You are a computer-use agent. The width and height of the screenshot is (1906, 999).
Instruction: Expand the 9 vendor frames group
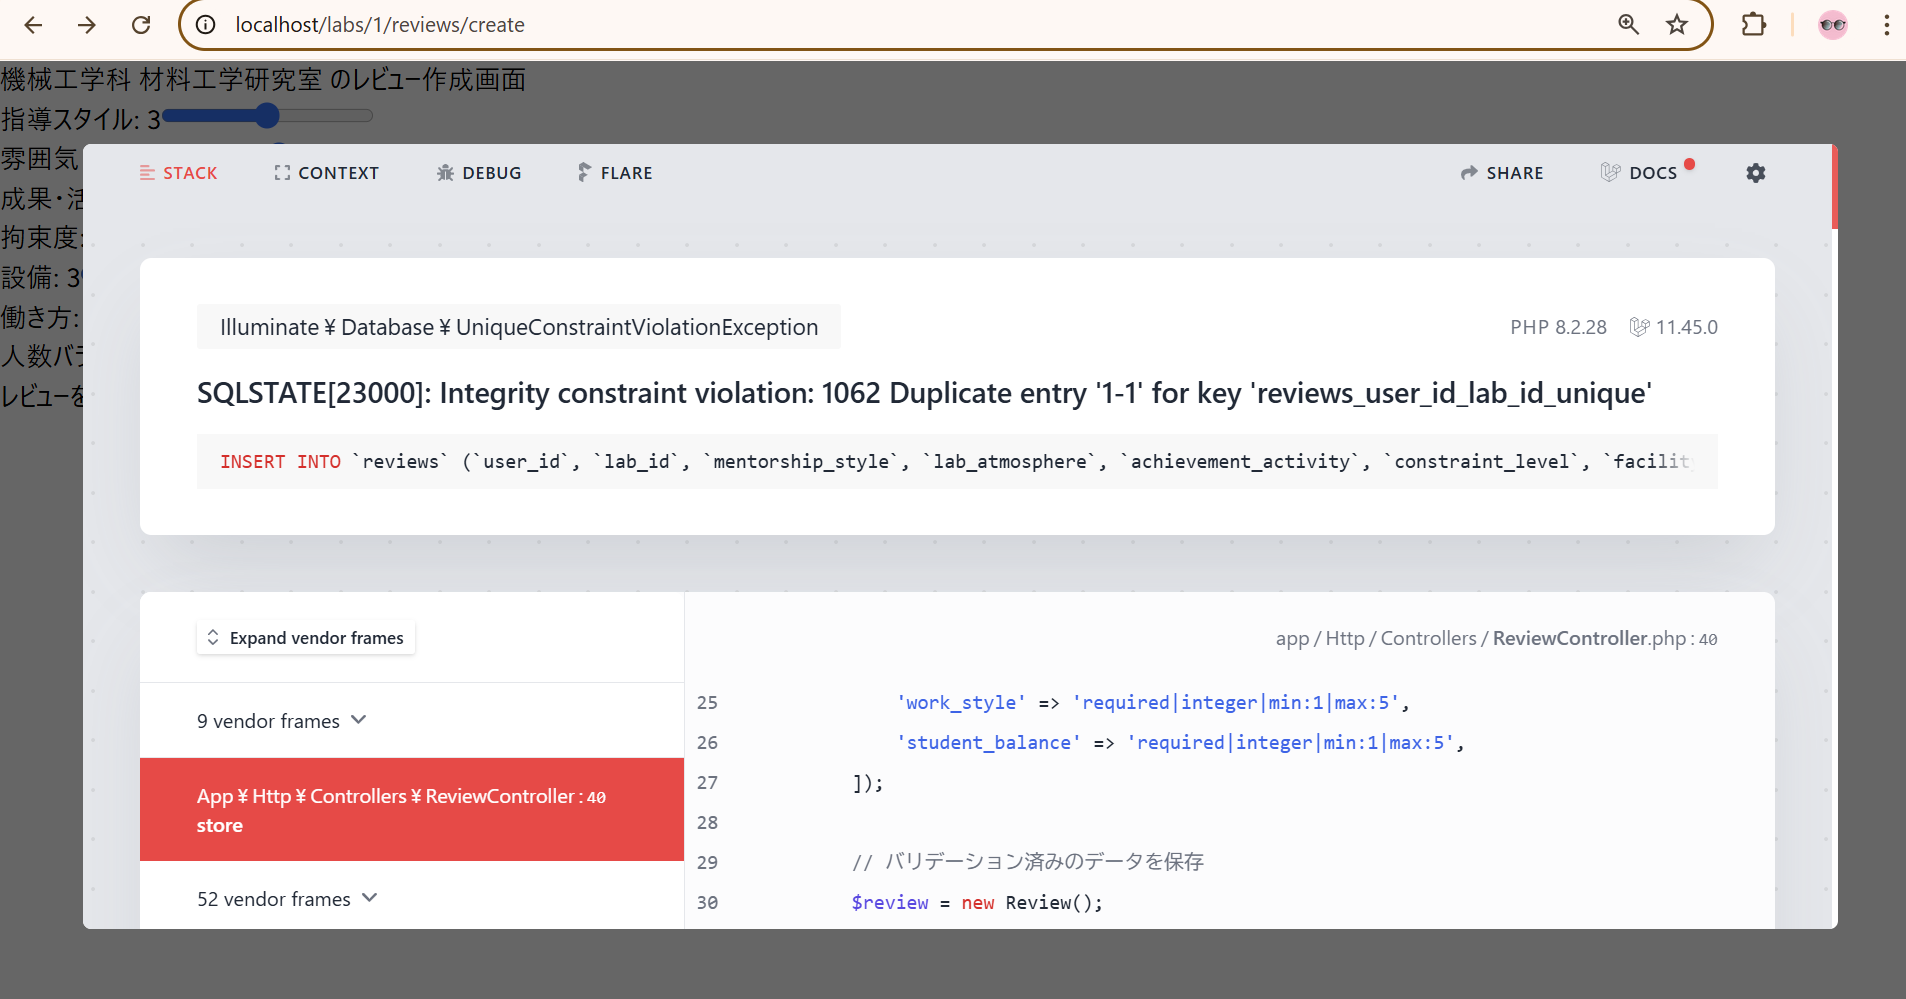[x=282, y=721]
